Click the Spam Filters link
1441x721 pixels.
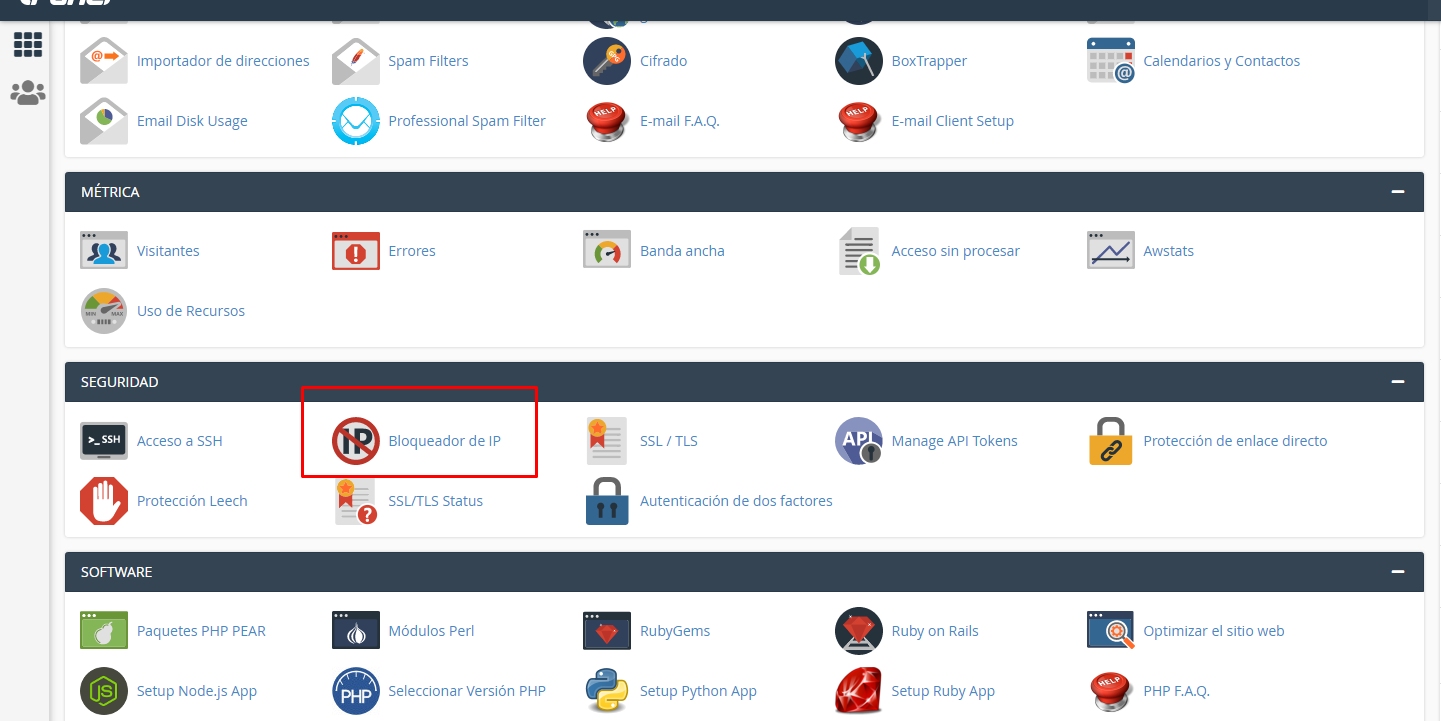click(428, 61)
